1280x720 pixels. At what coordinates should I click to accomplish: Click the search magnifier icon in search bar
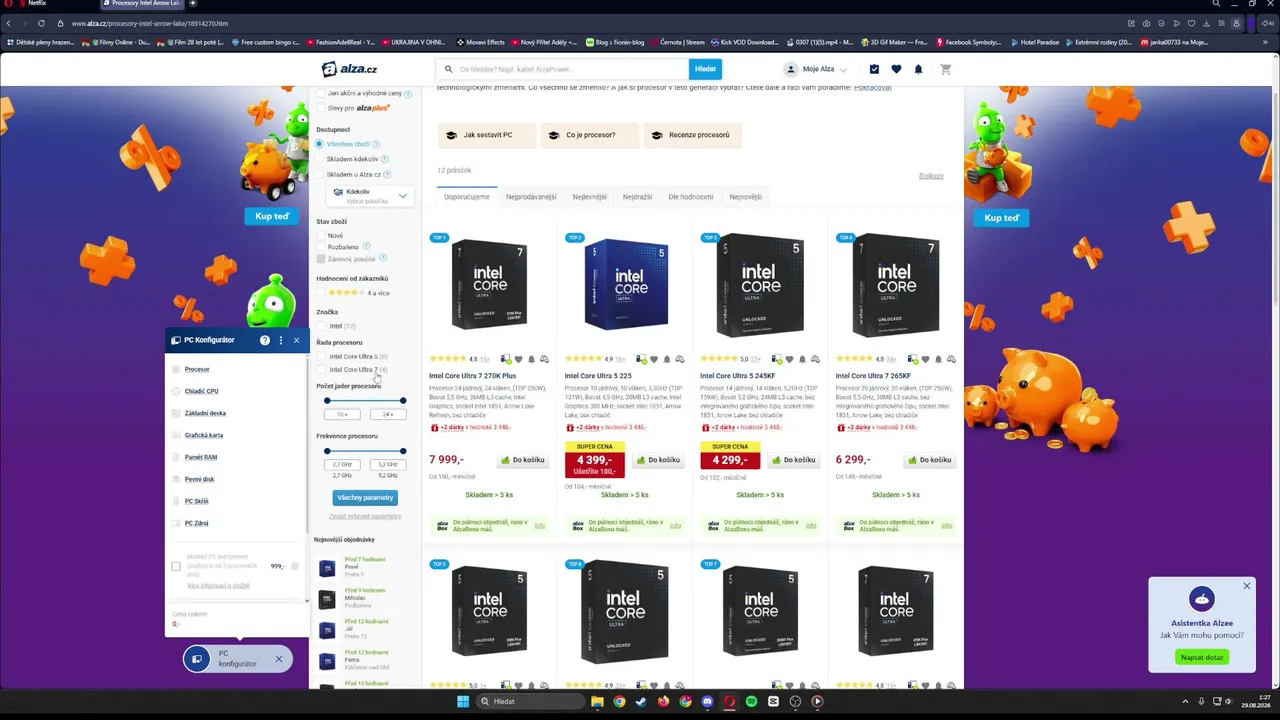click(450, 69)
